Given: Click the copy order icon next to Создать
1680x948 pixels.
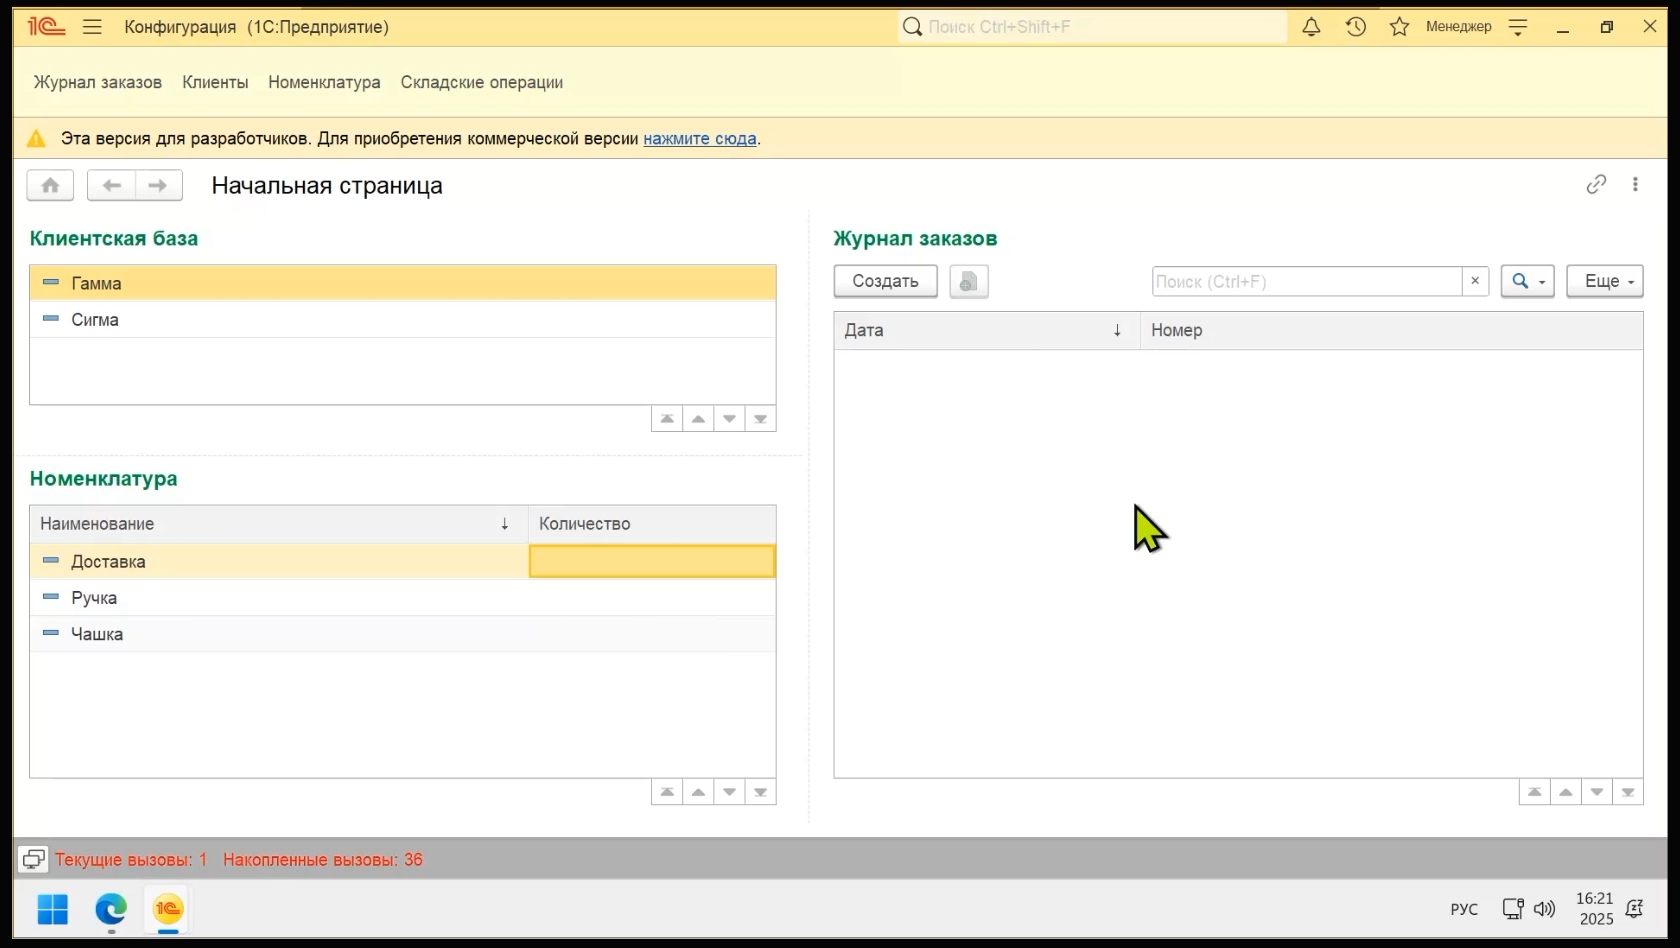Looking at the screenshot, I should pos(968,282).
